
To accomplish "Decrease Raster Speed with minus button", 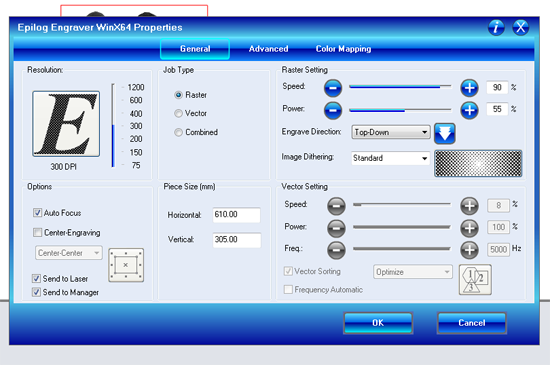I will pyautogui.click(x=333, y=88).
